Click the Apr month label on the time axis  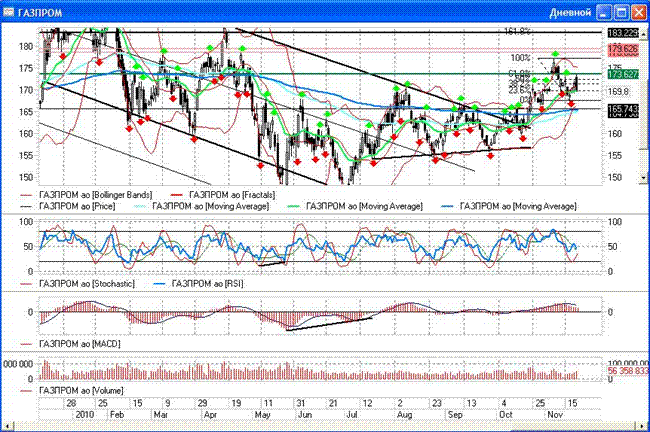[x=210, y=415]
